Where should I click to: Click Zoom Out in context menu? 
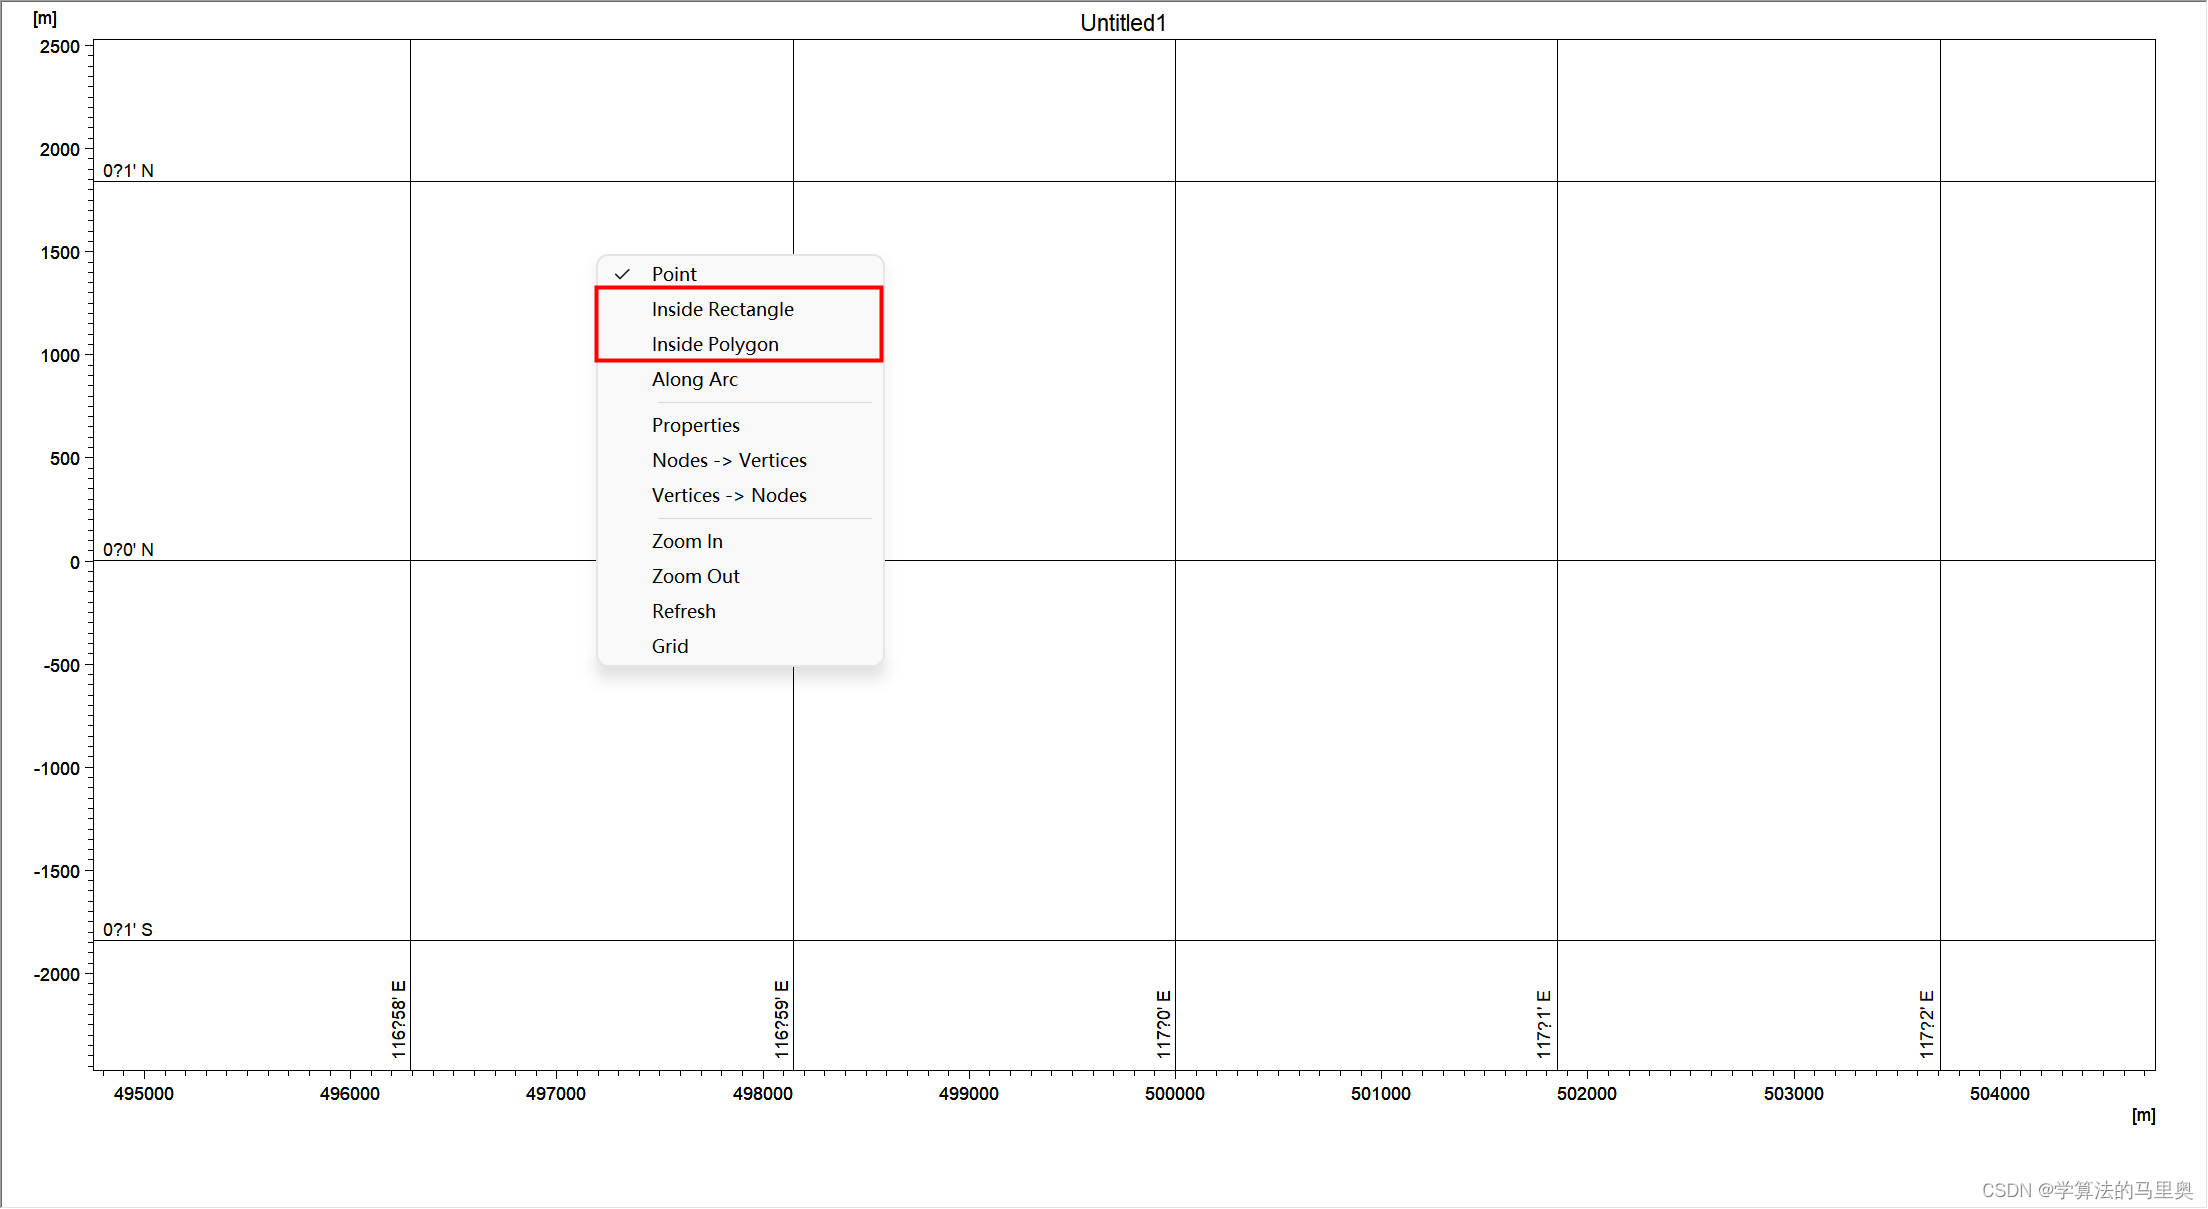(695, 576)
